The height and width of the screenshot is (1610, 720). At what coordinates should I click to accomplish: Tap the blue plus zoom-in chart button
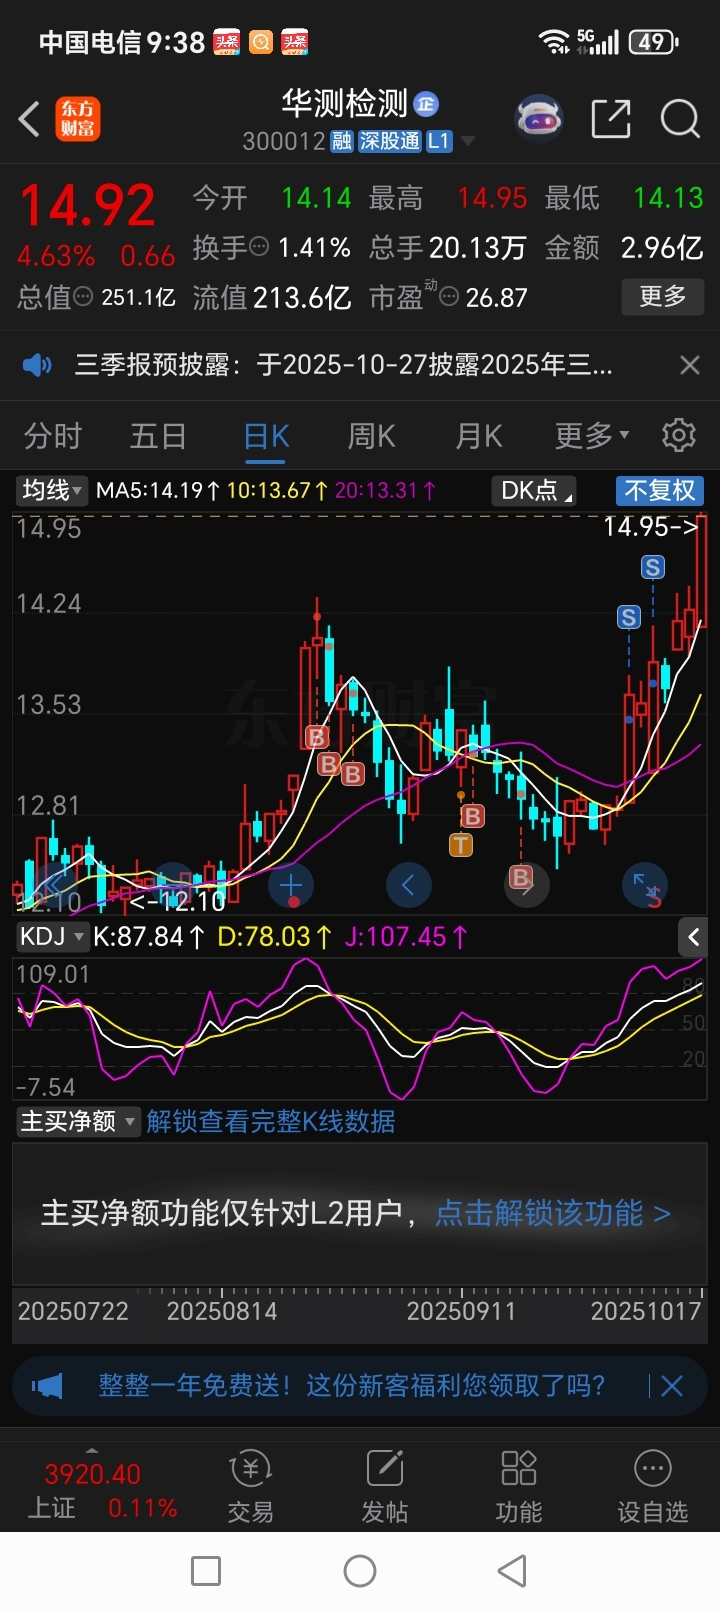pyautogui.click(x=291, y=885)
